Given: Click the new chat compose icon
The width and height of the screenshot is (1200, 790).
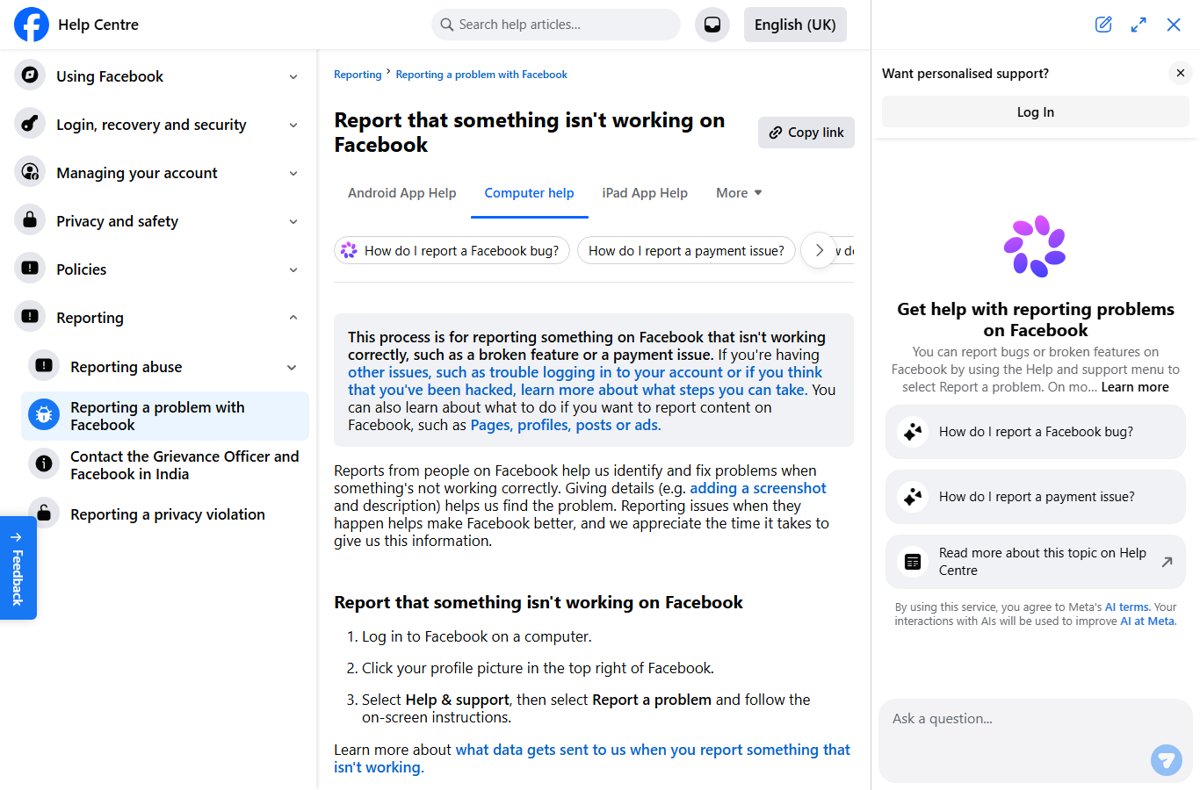Looking at the screenshot, I should [x=1103, y=25].
